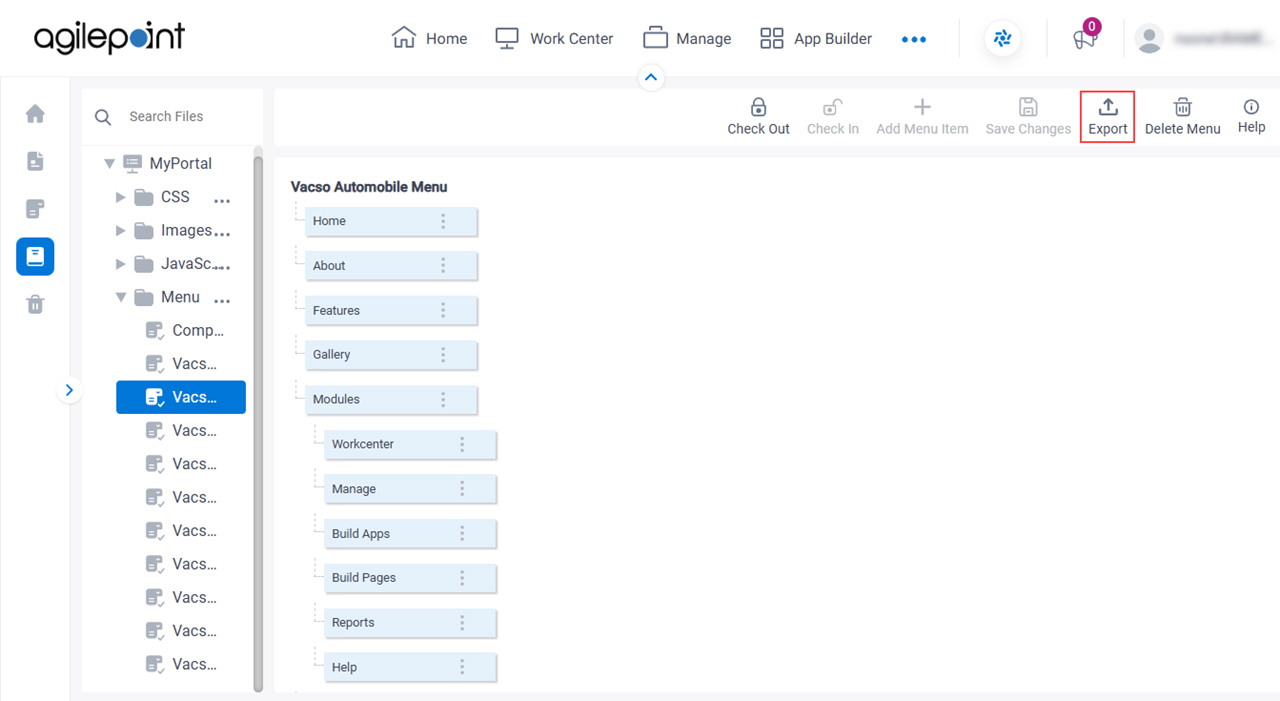Select the MyPortal root node
Image resolution: width=1280 pixels, height=701 pixels.
167,164
